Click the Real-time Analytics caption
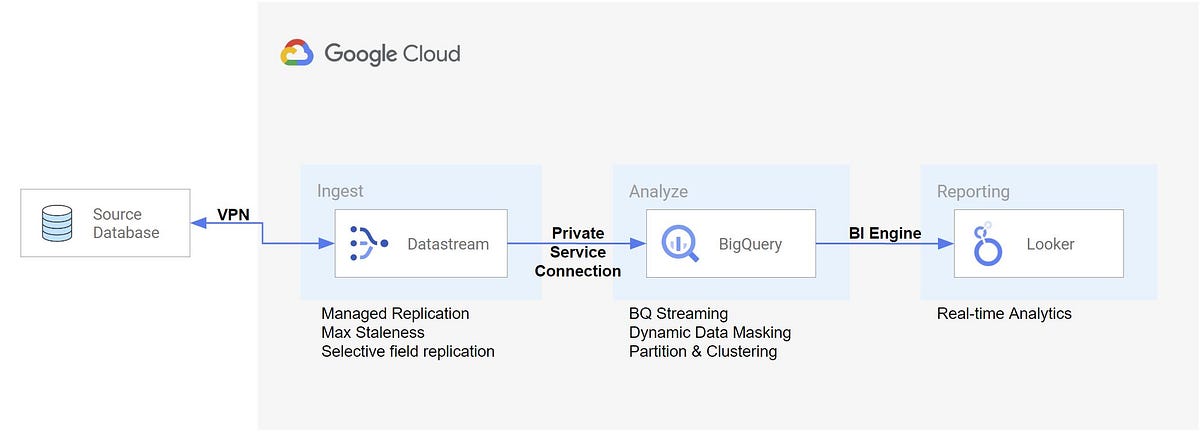The height and width of the screenshot is (432, 1200). click(1004, 314)
